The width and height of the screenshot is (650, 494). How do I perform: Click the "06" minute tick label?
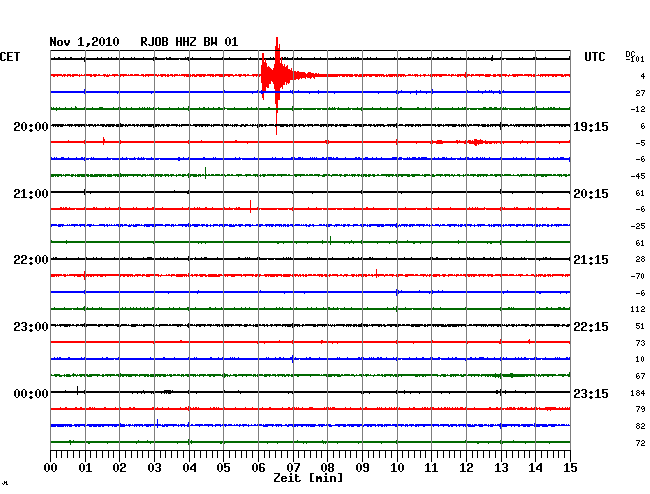point(258,468)
